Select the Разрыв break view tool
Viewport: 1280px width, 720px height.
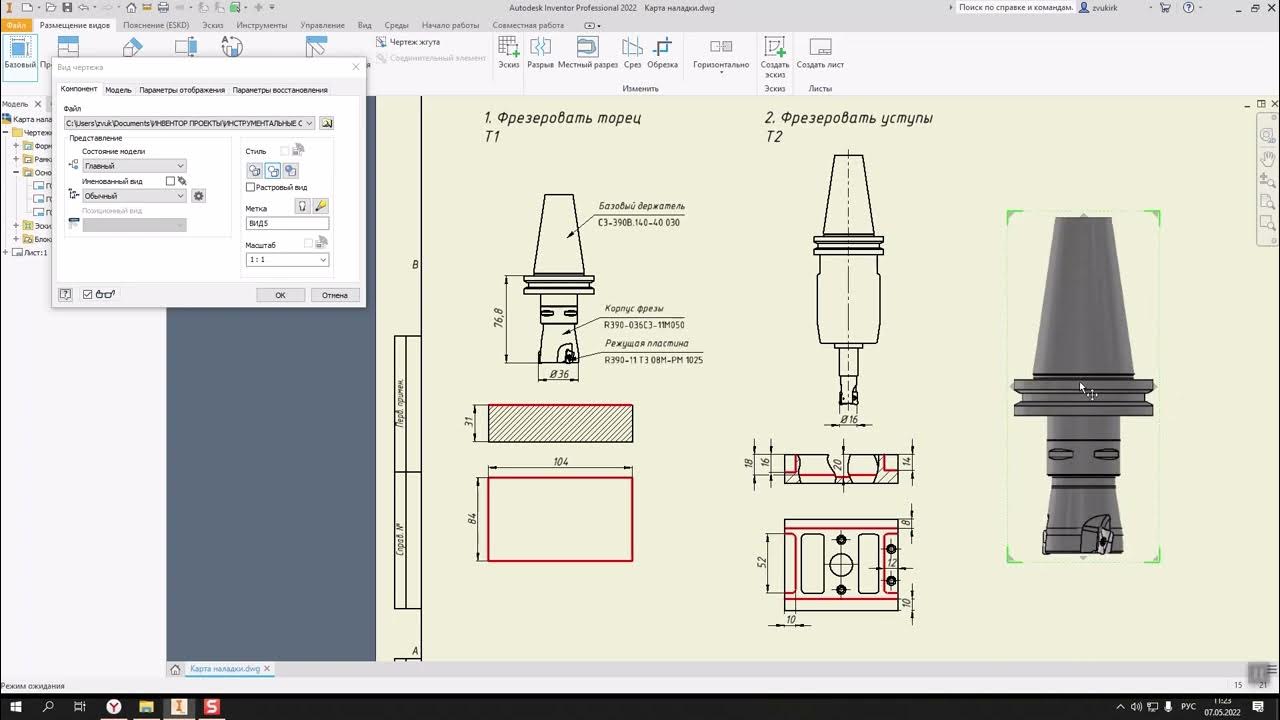coord(540,52)
